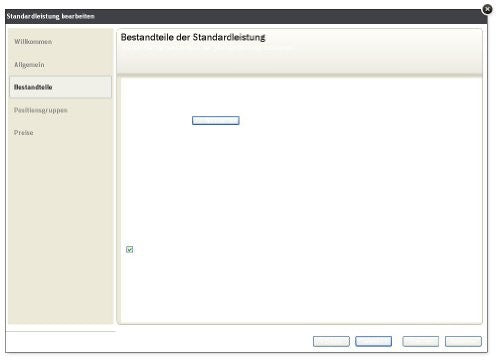The height and width of the screenshot is (363, 500).
Task: Open the Willkommen step in sidebar
Action: pos(33,42)
